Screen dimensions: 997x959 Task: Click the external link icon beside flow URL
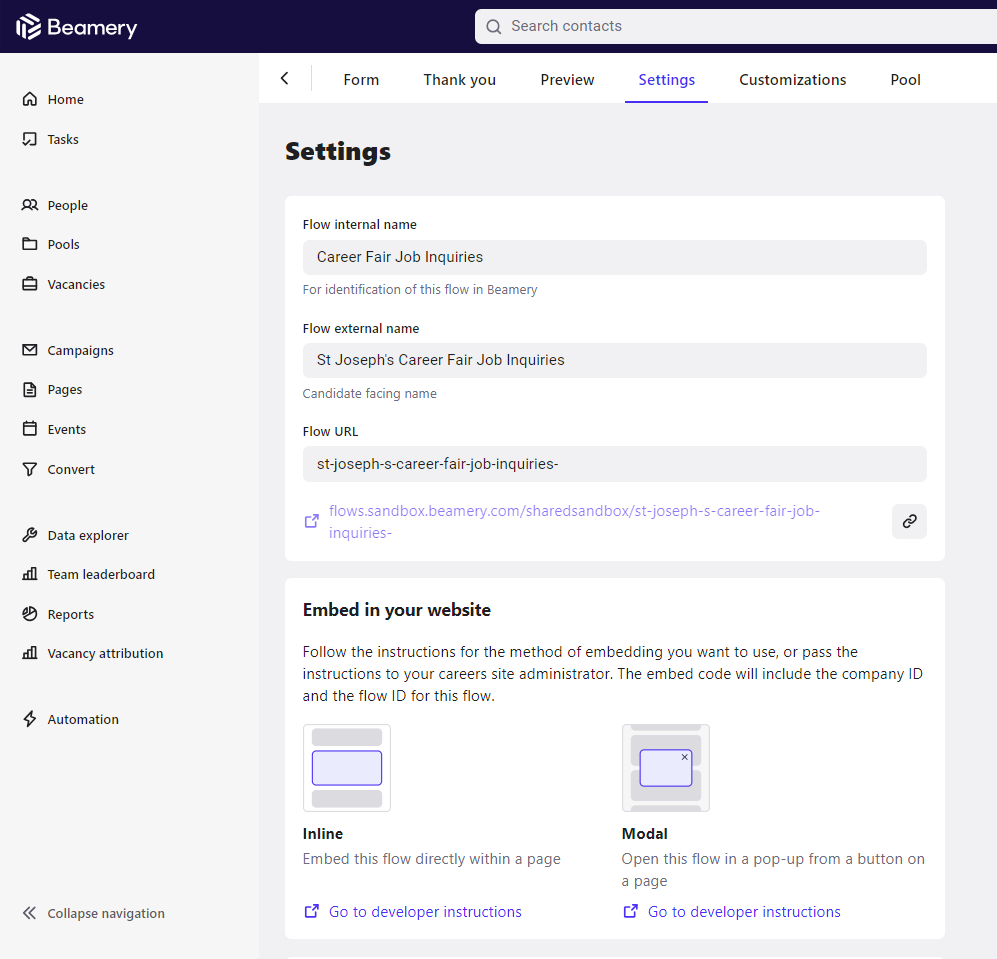click(x=312, y=521)
